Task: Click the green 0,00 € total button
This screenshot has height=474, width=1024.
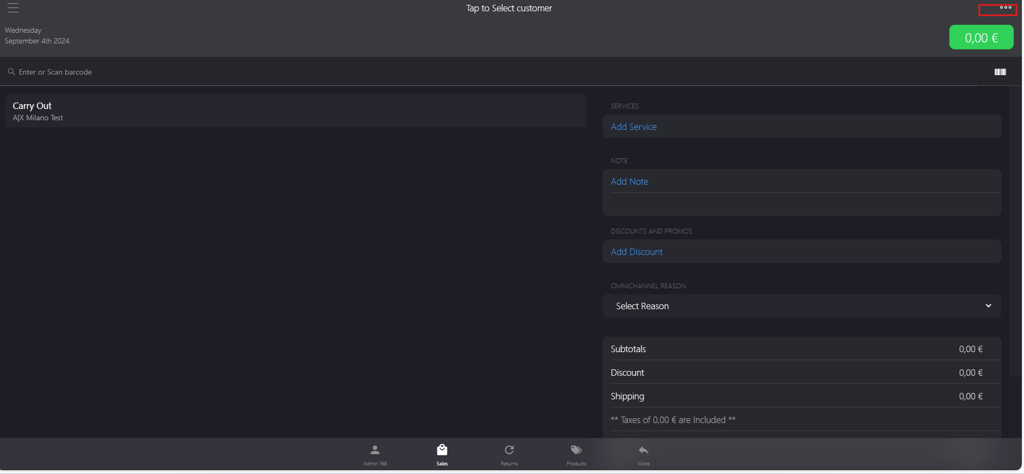Action: [981, 37]
